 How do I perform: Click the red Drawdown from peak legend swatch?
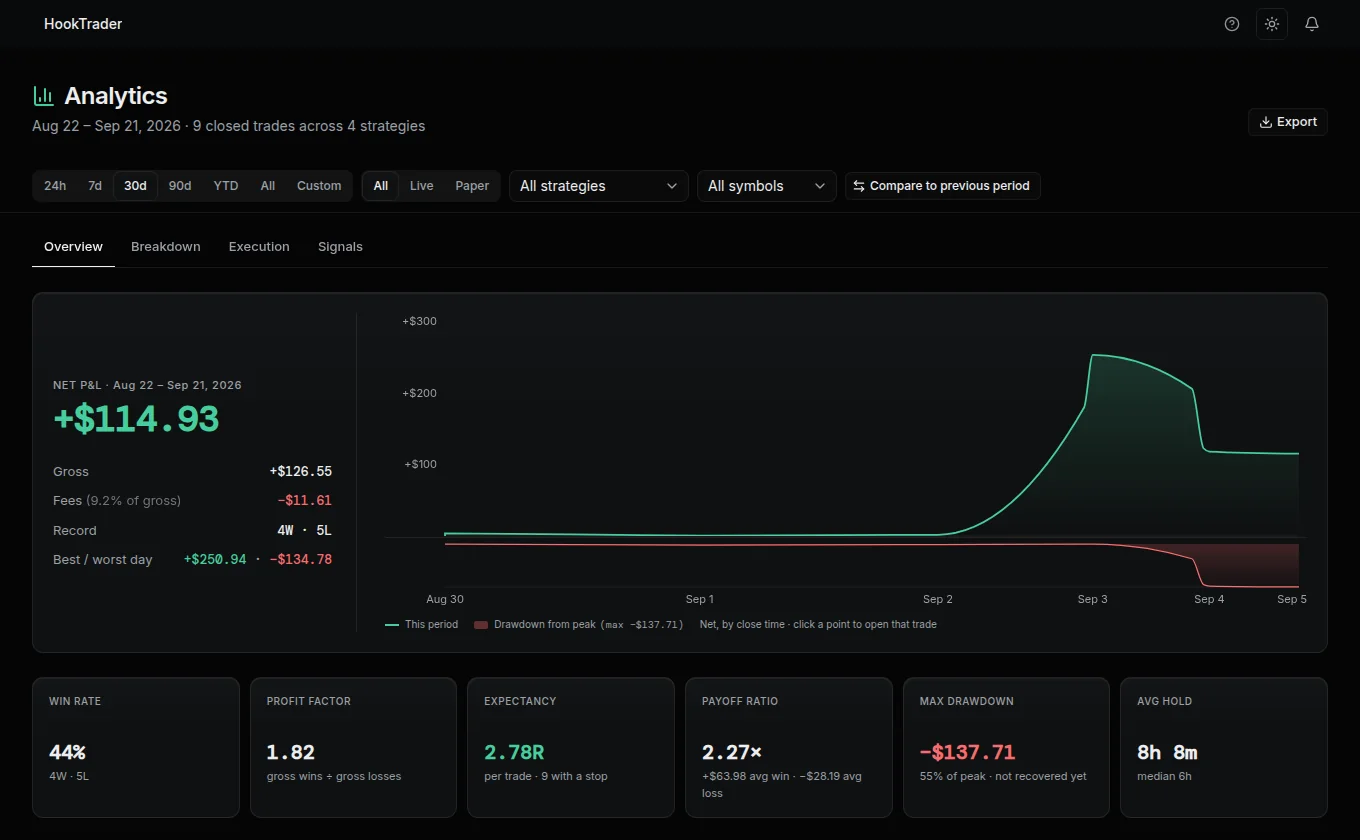[x=481, y=625]
